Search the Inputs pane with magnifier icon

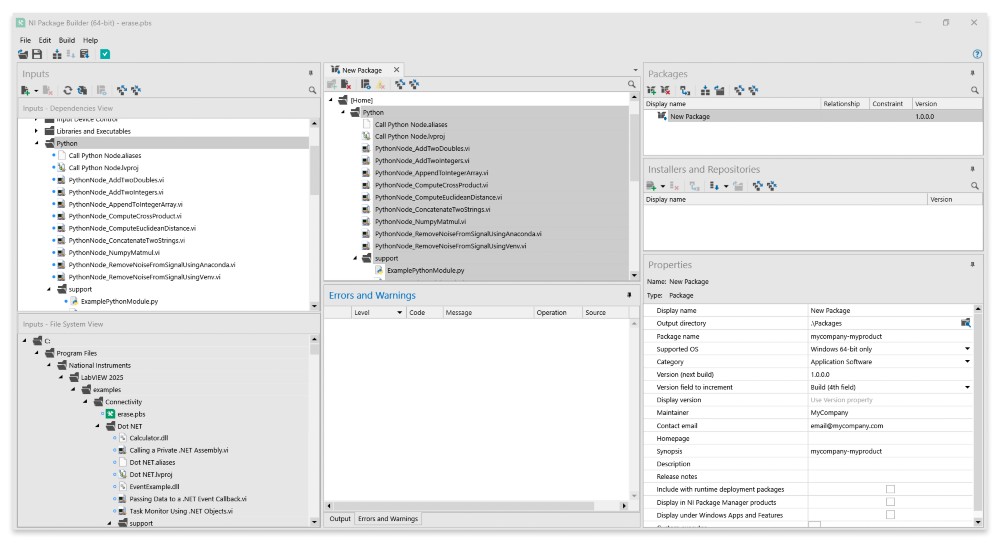(x=312, y=91)
